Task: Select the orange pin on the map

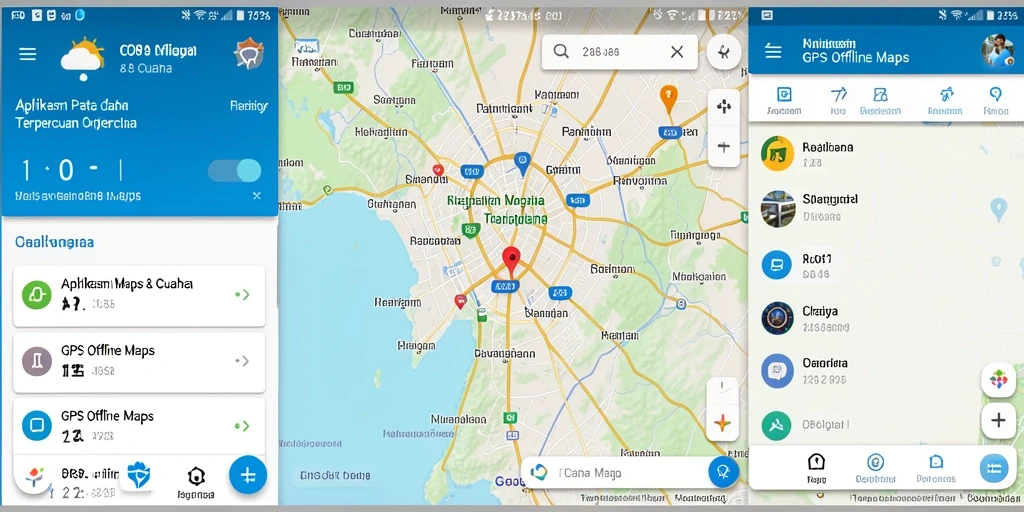Action: pos(668,99)
